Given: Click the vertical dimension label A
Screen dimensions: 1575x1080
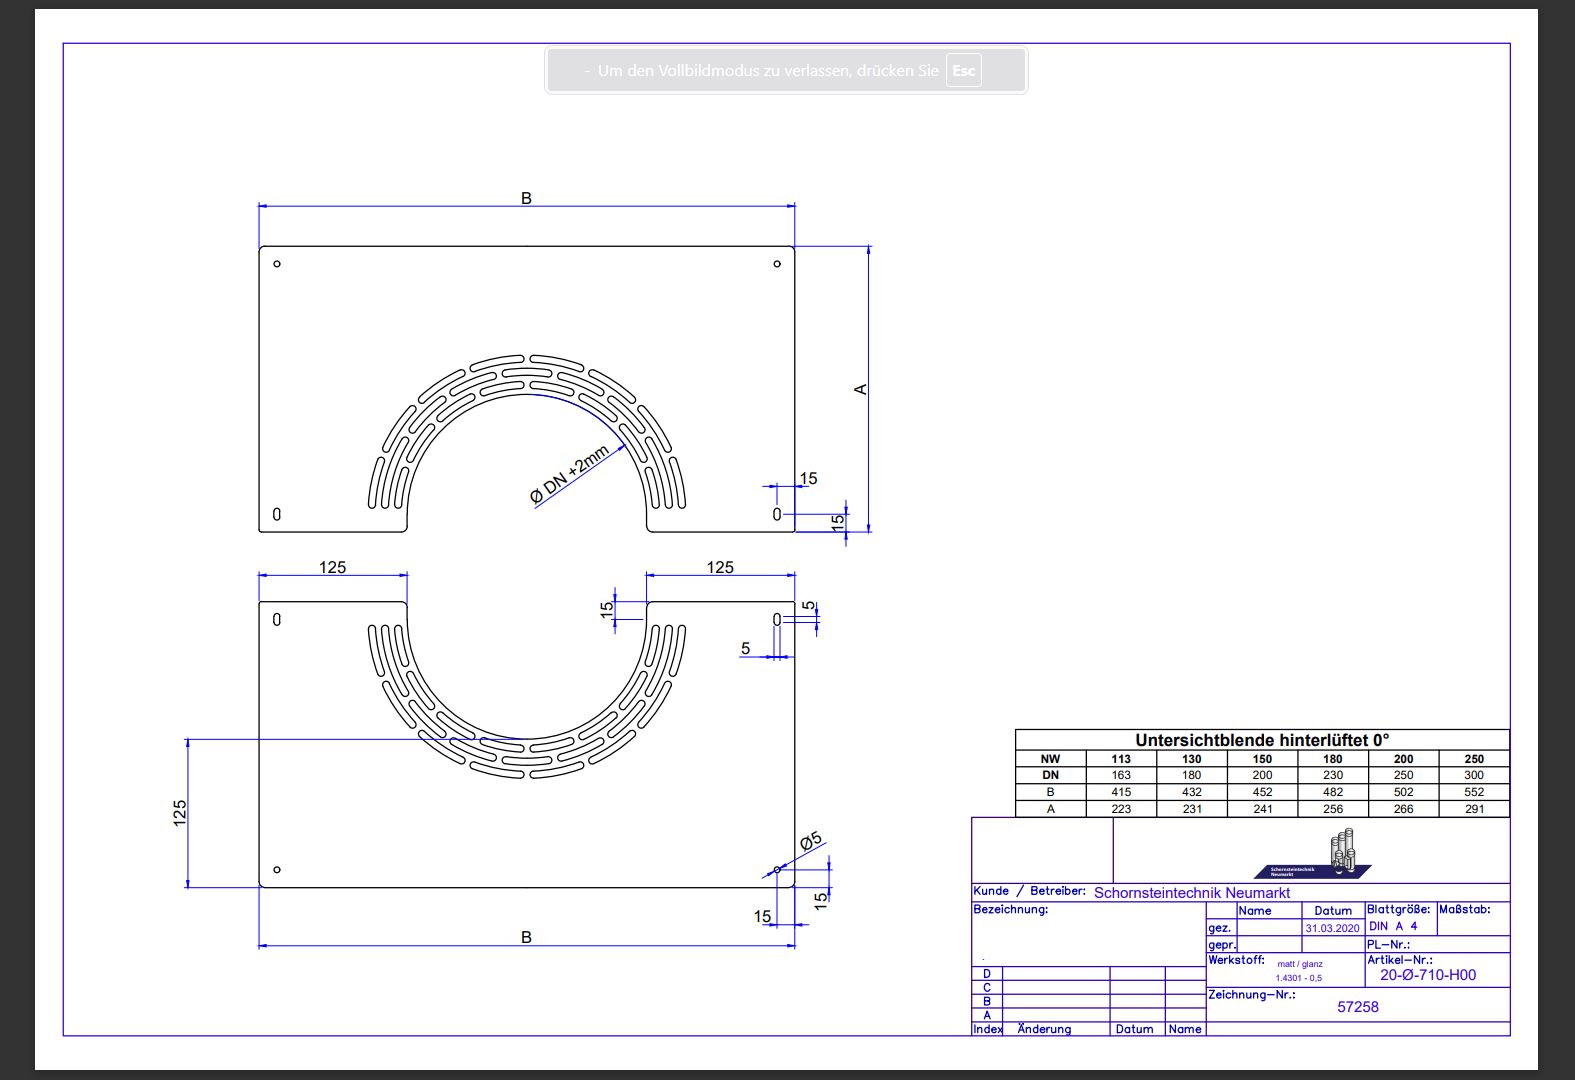Looking at the screenshot, I should 860,389.
